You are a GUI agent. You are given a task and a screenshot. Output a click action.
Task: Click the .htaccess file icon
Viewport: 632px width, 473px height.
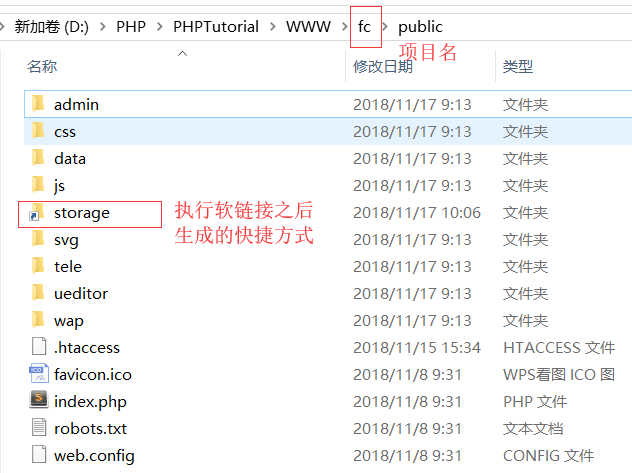point(39,347)
